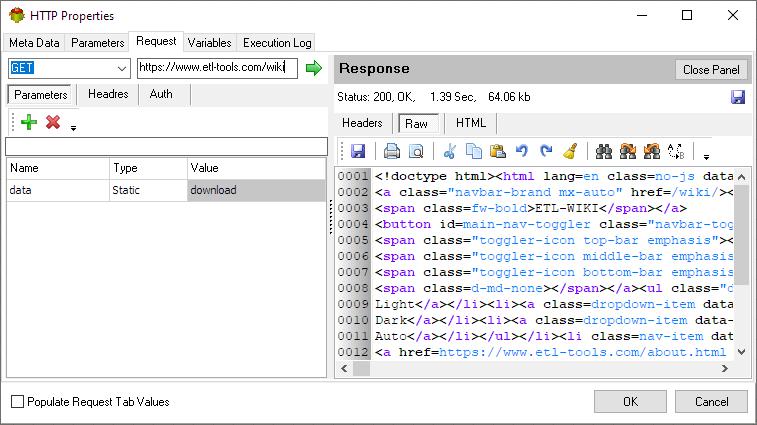Confirm with the OK button
This screenshot has height=425, width=757.
[630, 401]
